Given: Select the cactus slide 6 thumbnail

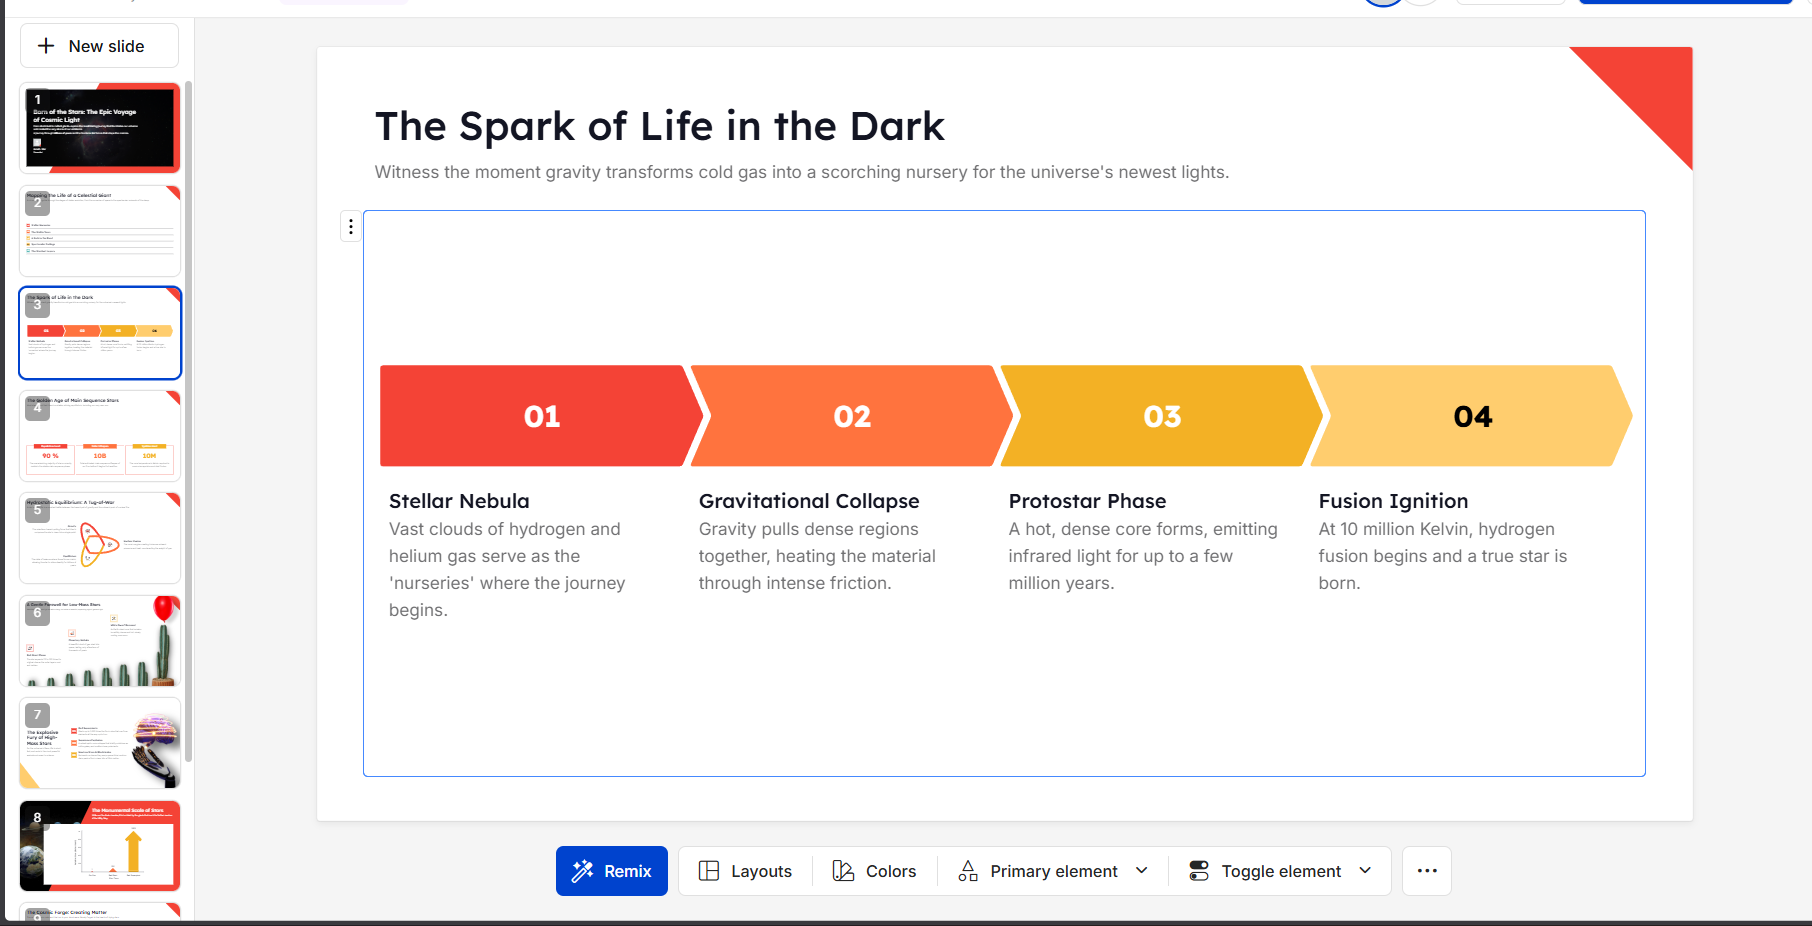Looking at the screenshot, I should pyautogui.click(x=99, y=640).
